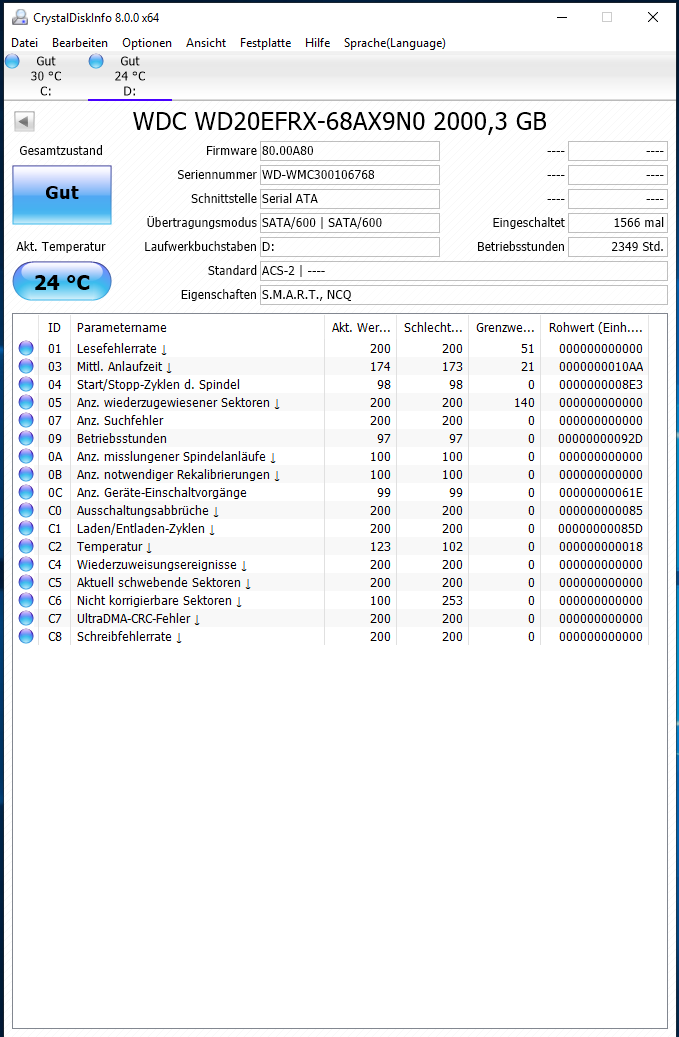Screen dimensions: 679x1037
Task: Click status orb for Temperatur attribute row
Action: click(x=26, y=547)
